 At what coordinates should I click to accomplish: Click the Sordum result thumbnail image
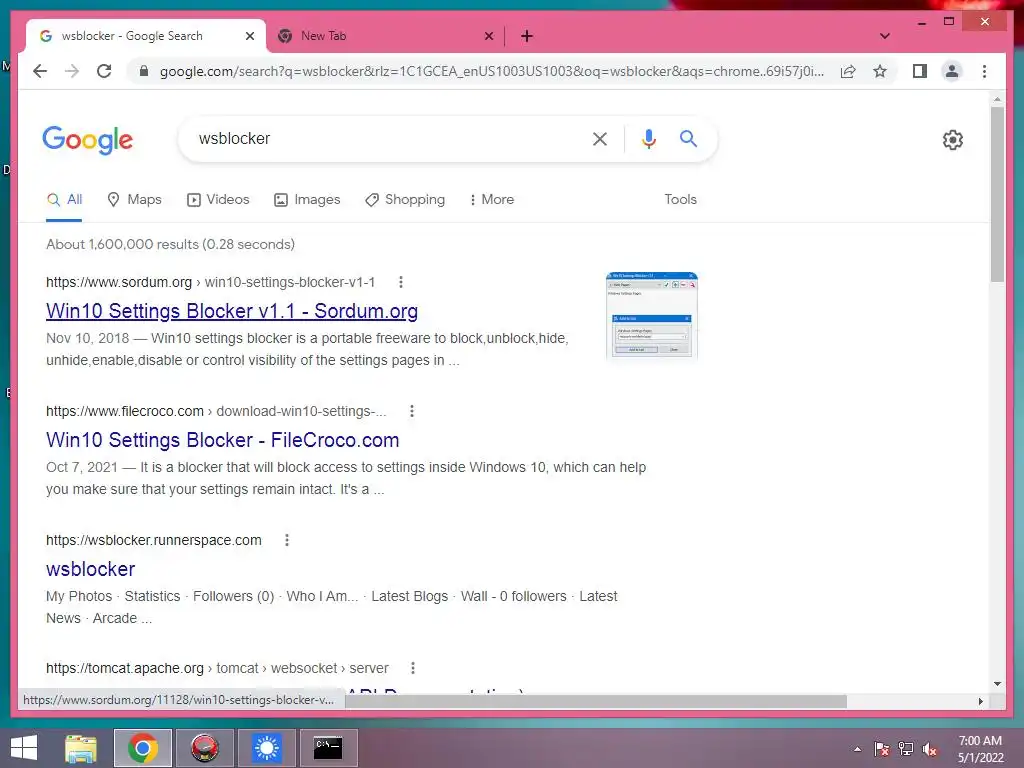(652, 316)
